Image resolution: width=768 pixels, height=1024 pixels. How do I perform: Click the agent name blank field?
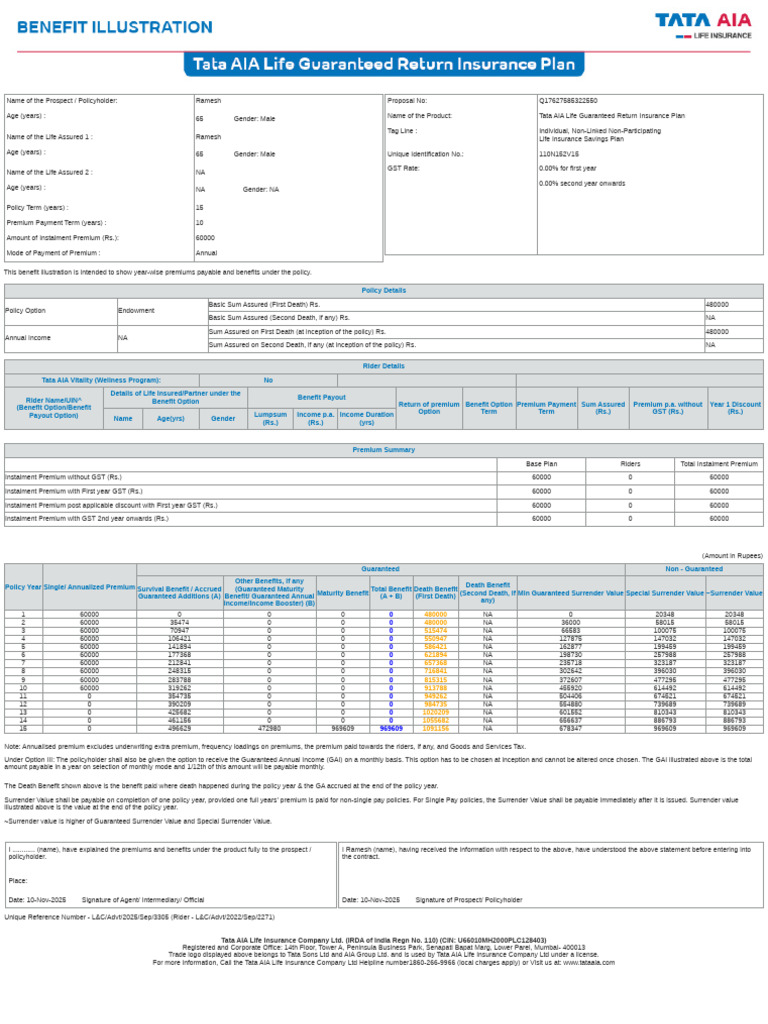point(24,850)
